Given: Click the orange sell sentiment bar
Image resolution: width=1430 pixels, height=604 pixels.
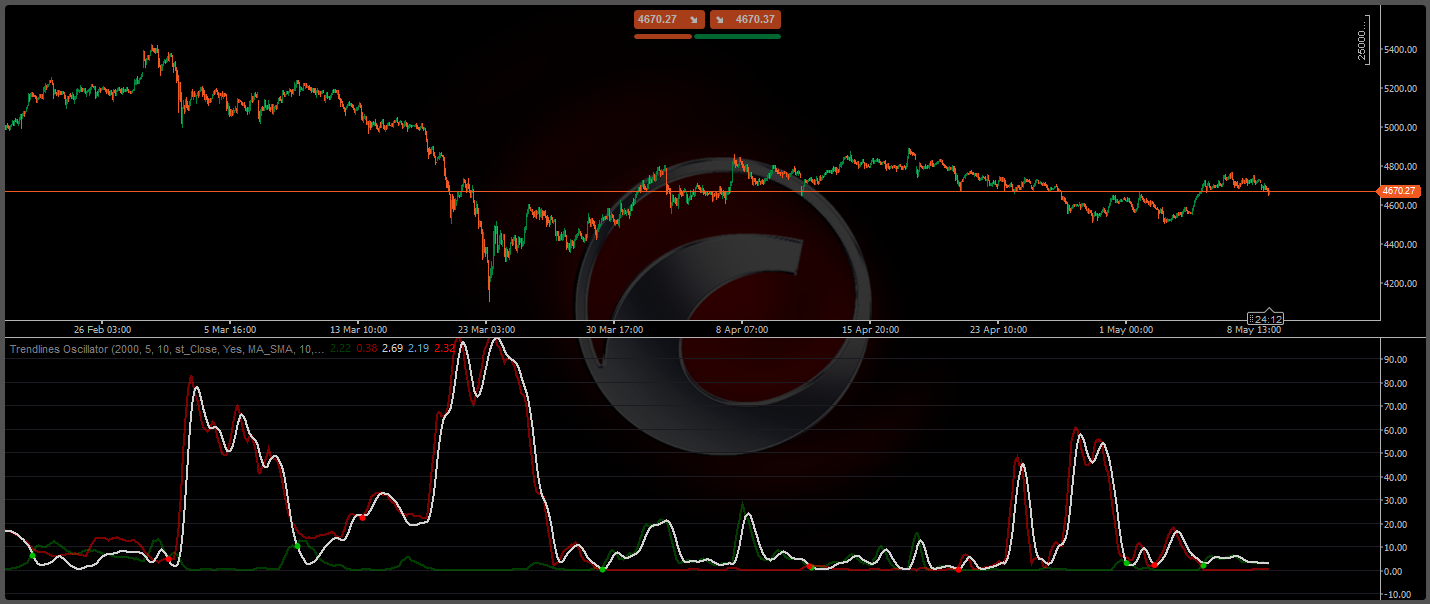Looking at the screenshot, I should [x=663, y=36].
